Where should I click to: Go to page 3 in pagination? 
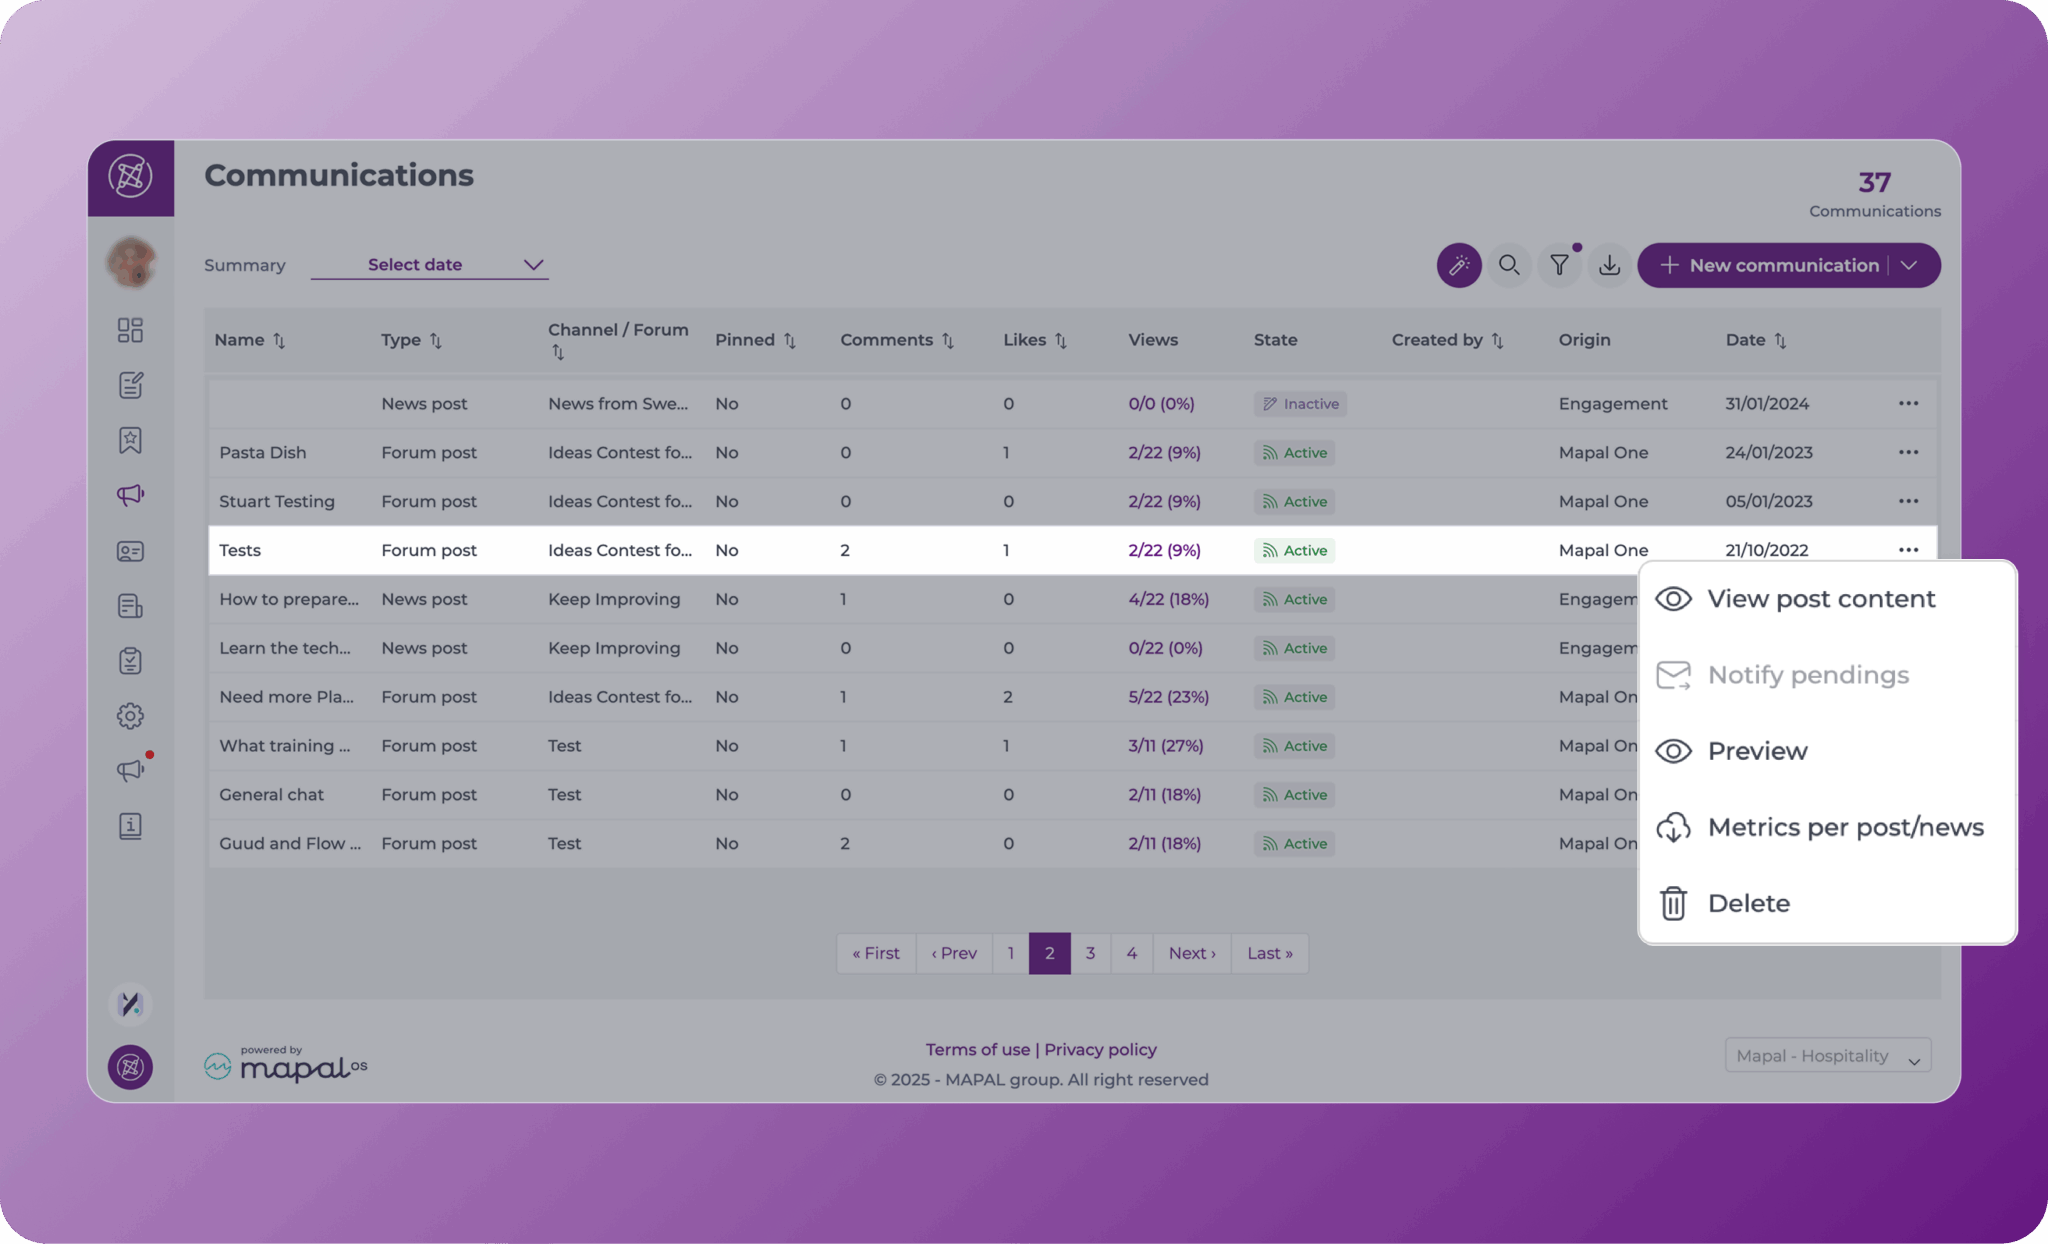[x=1090, y=953]
